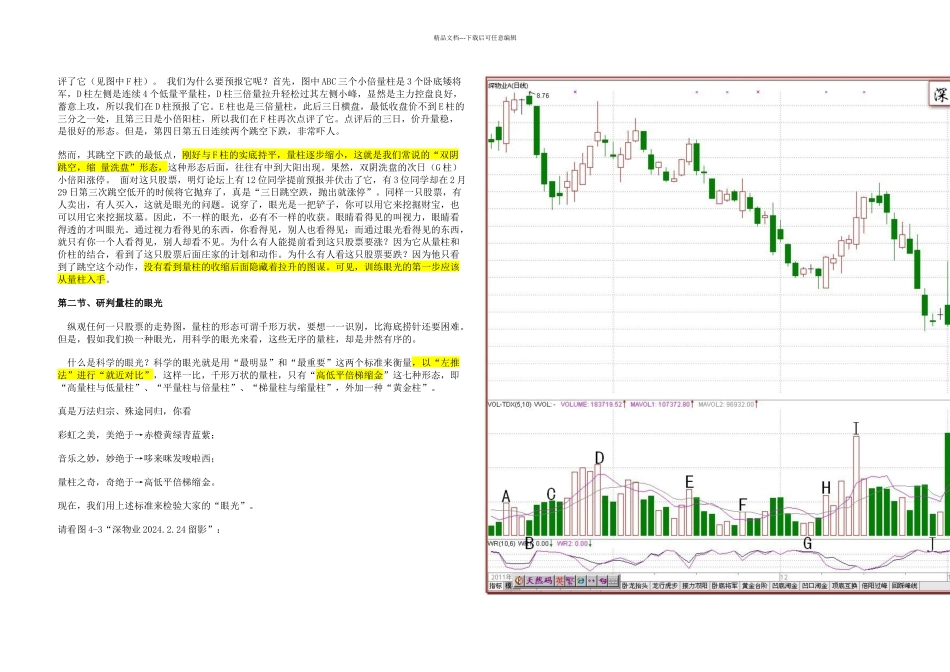Switch to the 接力双阳 indicator tab
This screenshot has width=950, height=672.
(x=694, y=586)
